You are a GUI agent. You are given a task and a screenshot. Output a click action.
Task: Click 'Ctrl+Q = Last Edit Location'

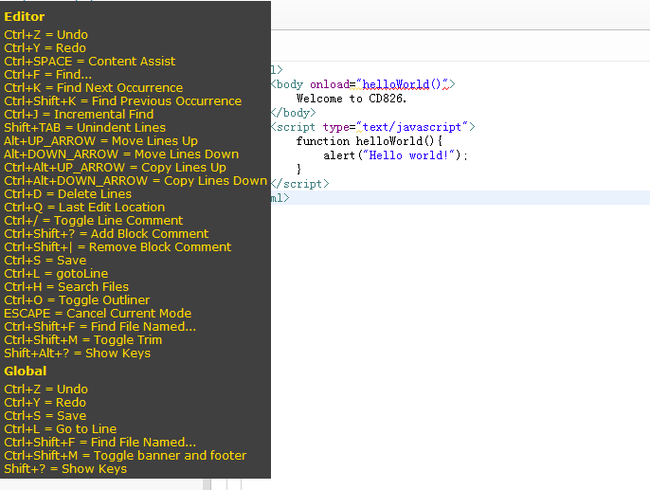(x=85, y=207)
